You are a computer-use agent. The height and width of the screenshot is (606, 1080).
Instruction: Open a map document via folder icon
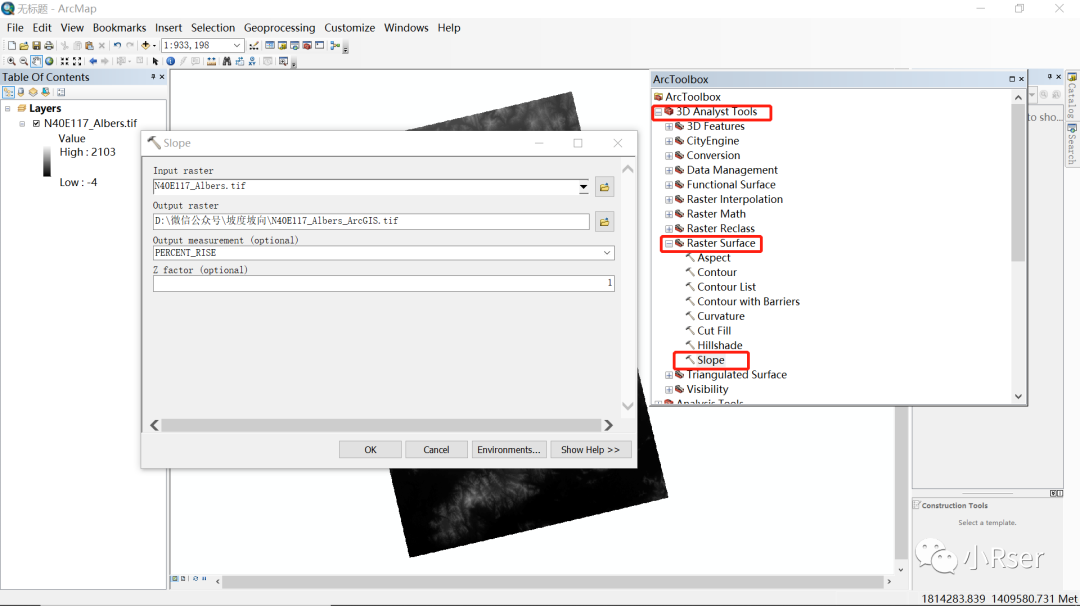pos(24,45)
